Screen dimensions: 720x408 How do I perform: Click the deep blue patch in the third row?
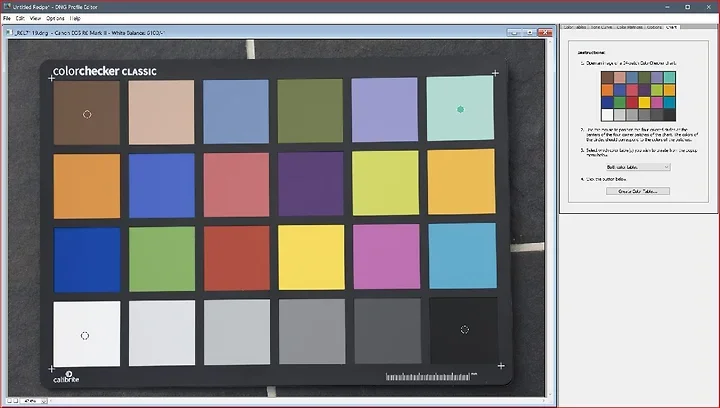pyautogui.click(x=87, y=260)
